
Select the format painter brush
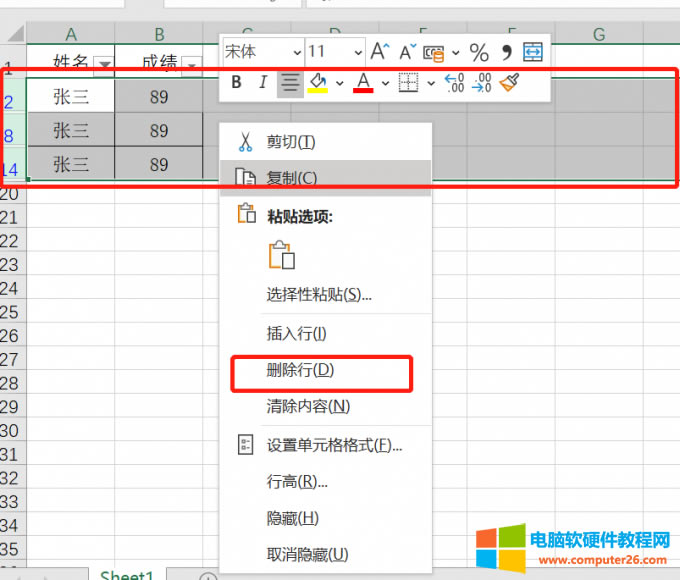tap(509, 83)
